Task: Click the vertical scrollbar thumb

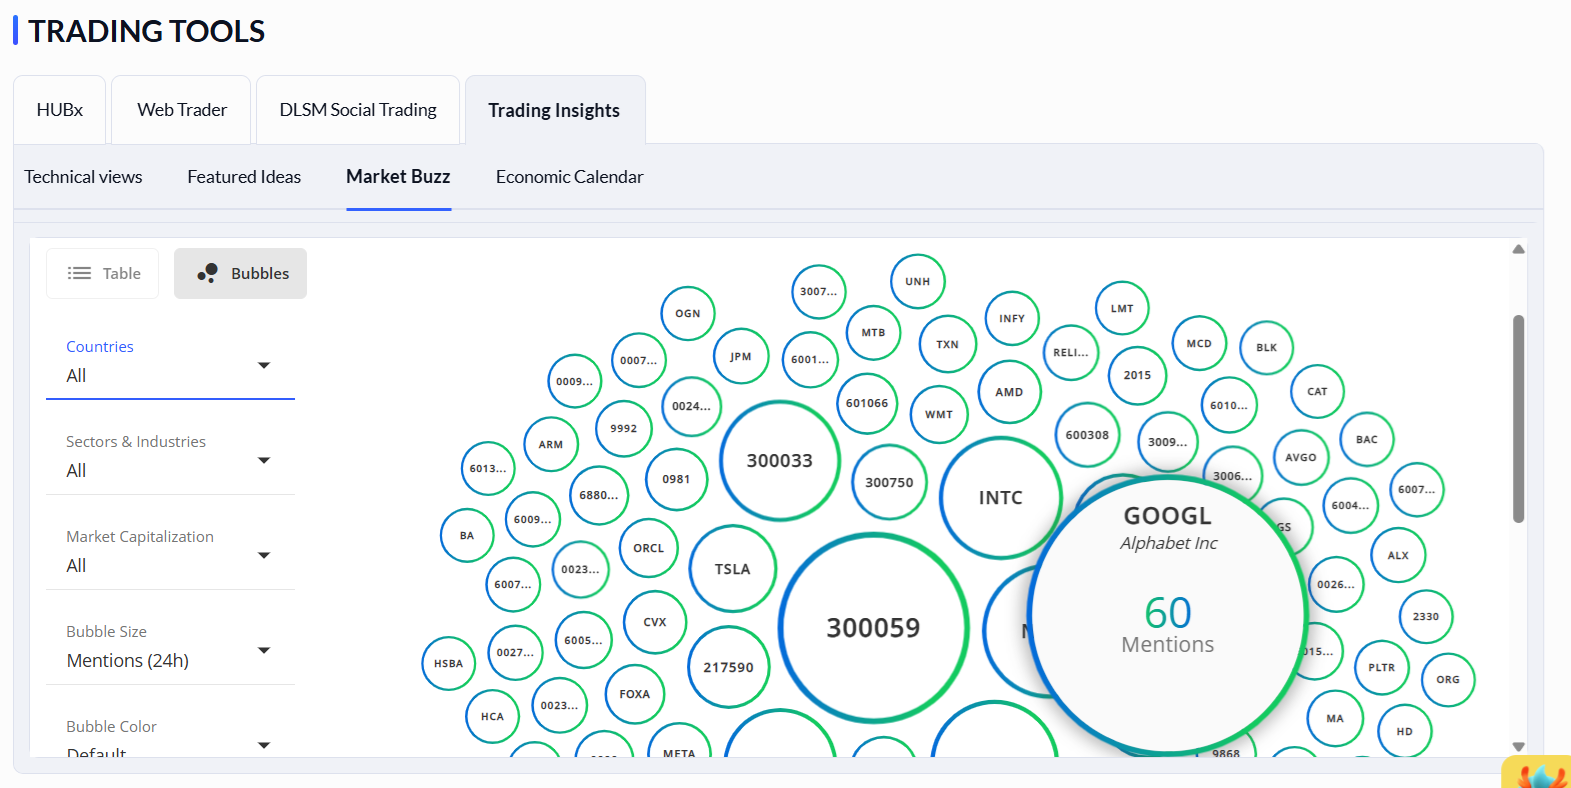Action: click(1518, 419)
